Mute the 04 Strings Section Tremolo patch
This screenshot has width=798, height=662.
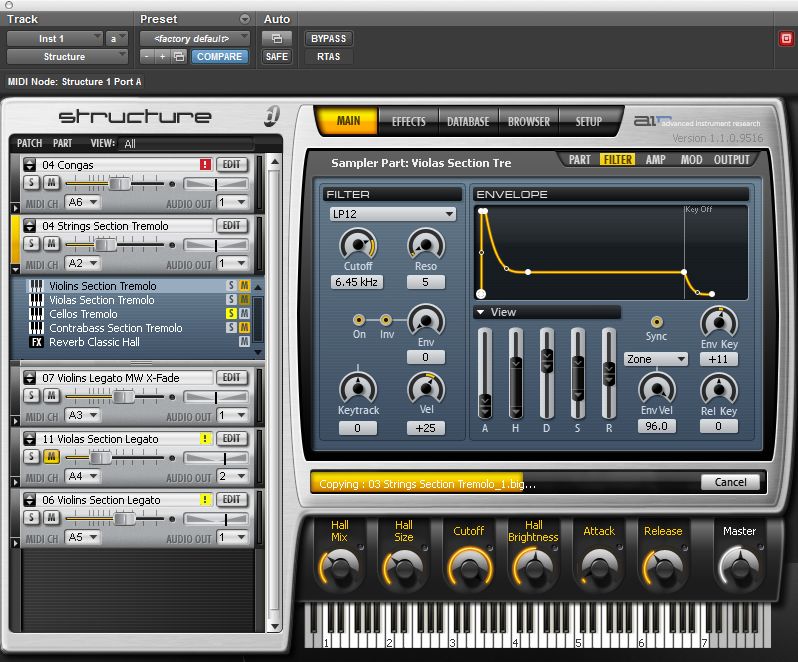pos(51,244)
